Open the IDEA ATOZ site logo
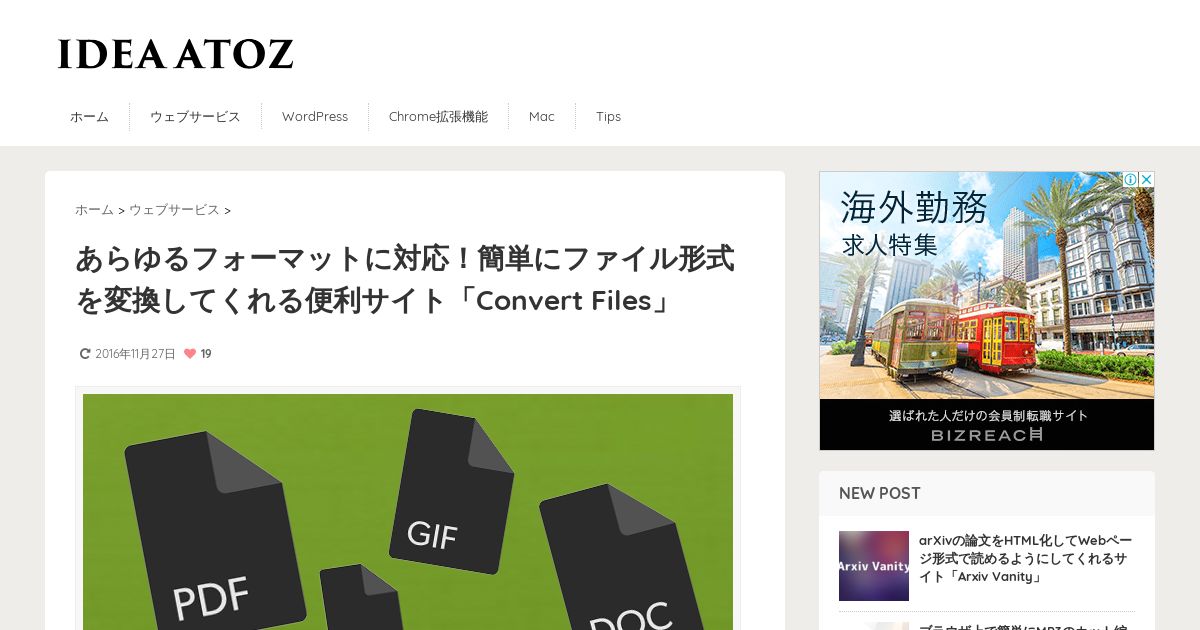Image resolution: width=1200 pixels, height=630 pixels. pos(175,54)
